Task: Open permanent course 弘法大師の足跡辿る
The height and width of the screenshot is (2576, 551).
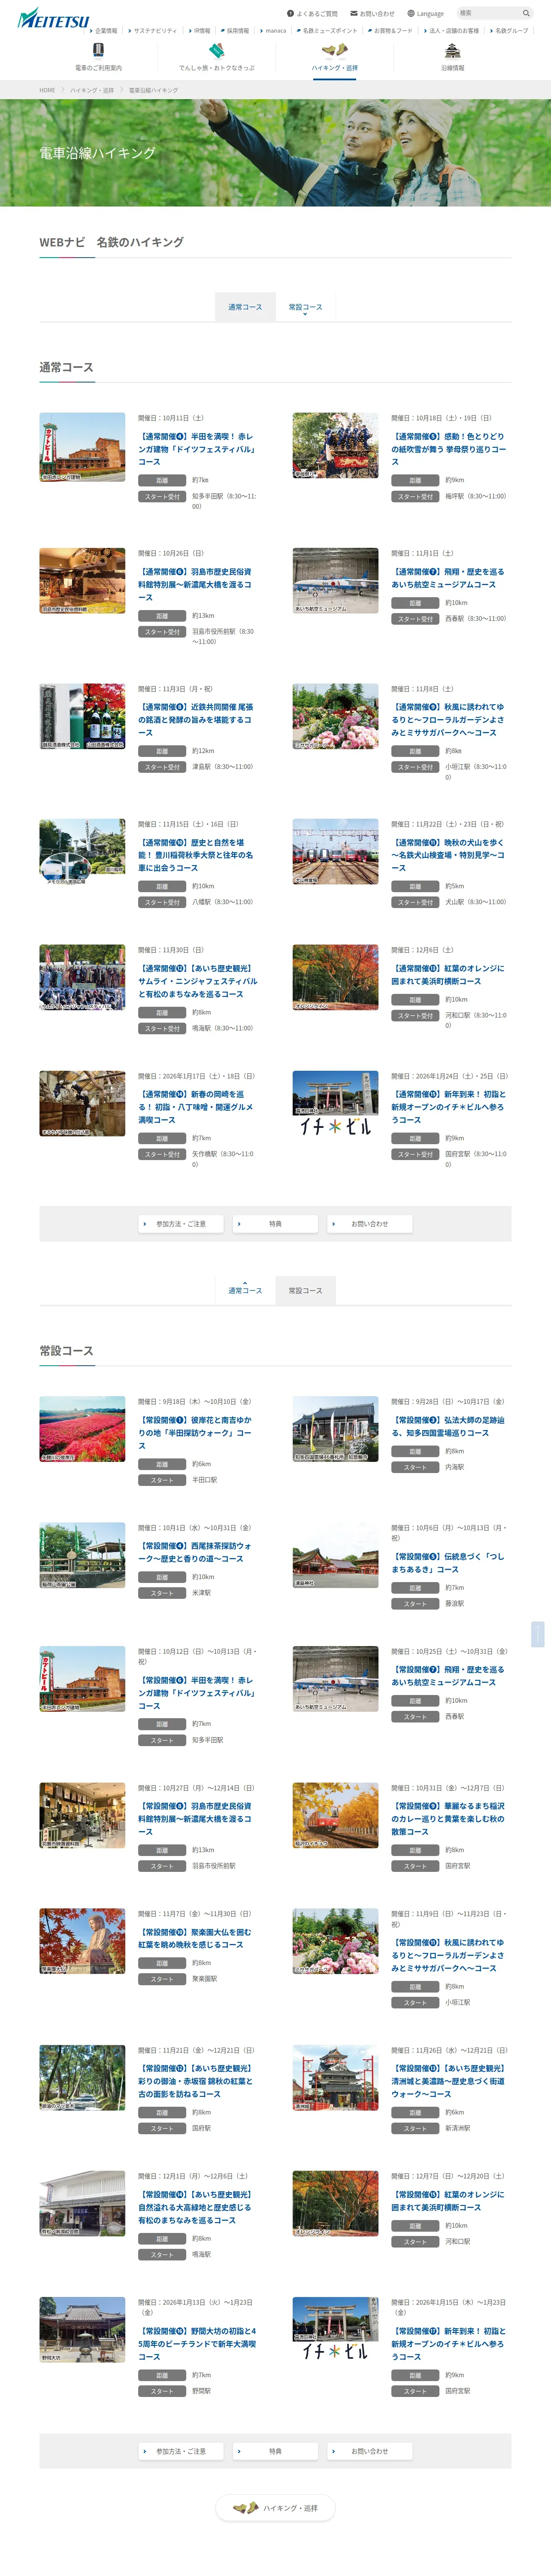Action: tap(448, 1426)
